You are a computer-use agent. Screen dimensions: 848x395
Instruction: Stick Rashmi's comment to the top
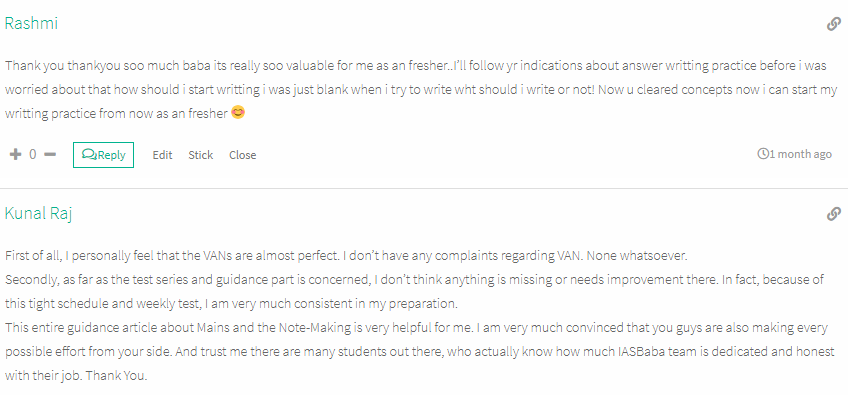[201, 155]
